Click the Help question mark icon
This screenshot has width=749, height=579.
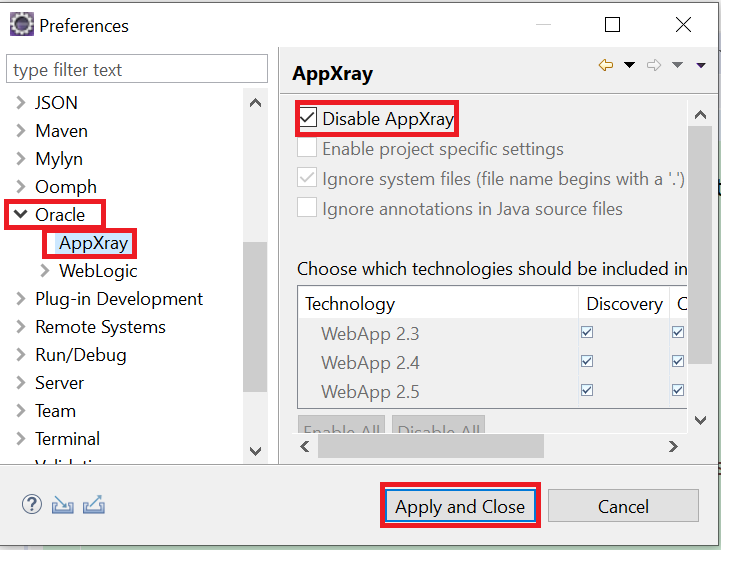32,504
